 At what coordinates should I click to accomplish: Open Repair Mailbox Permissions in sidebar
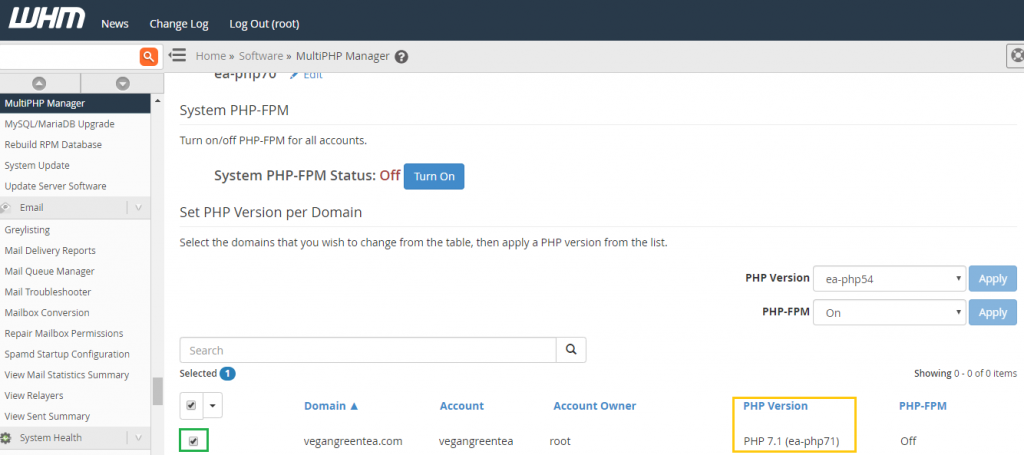[x=63, y=334]
